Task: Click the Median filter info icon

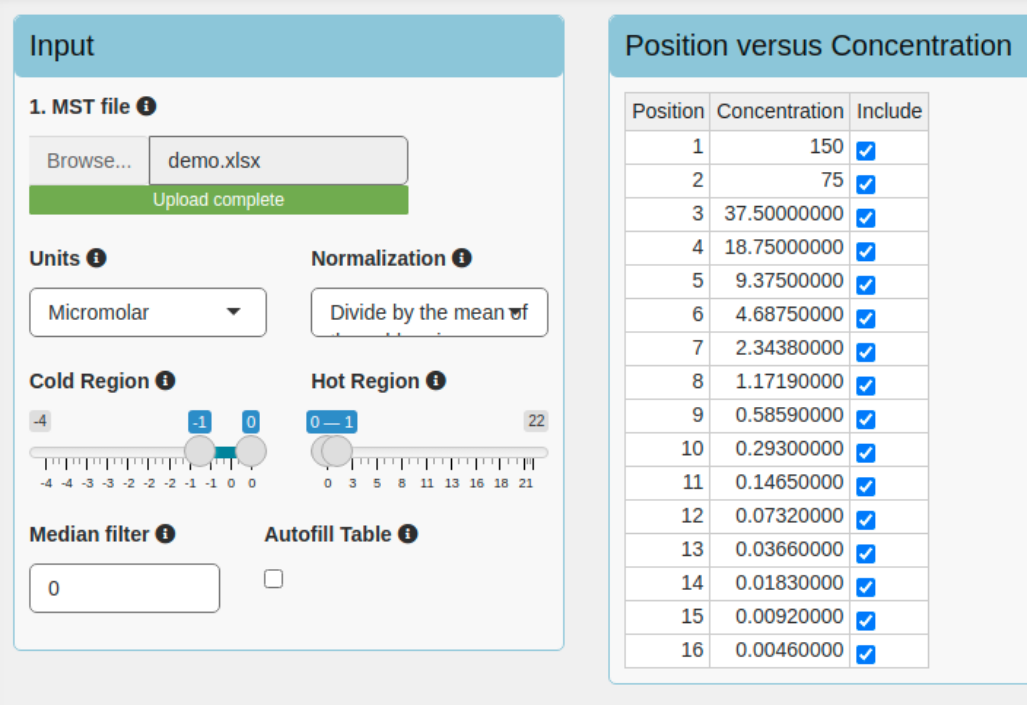Action: click(165, 534)
